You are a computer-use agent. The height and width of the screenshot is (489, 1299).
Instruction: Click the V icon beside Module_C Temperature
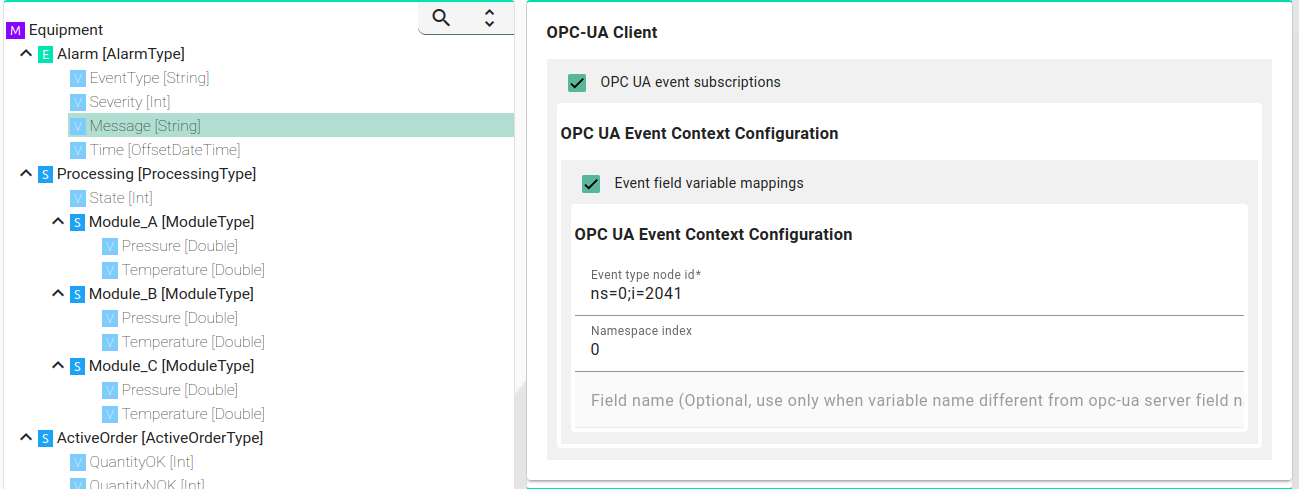(110, 414)
